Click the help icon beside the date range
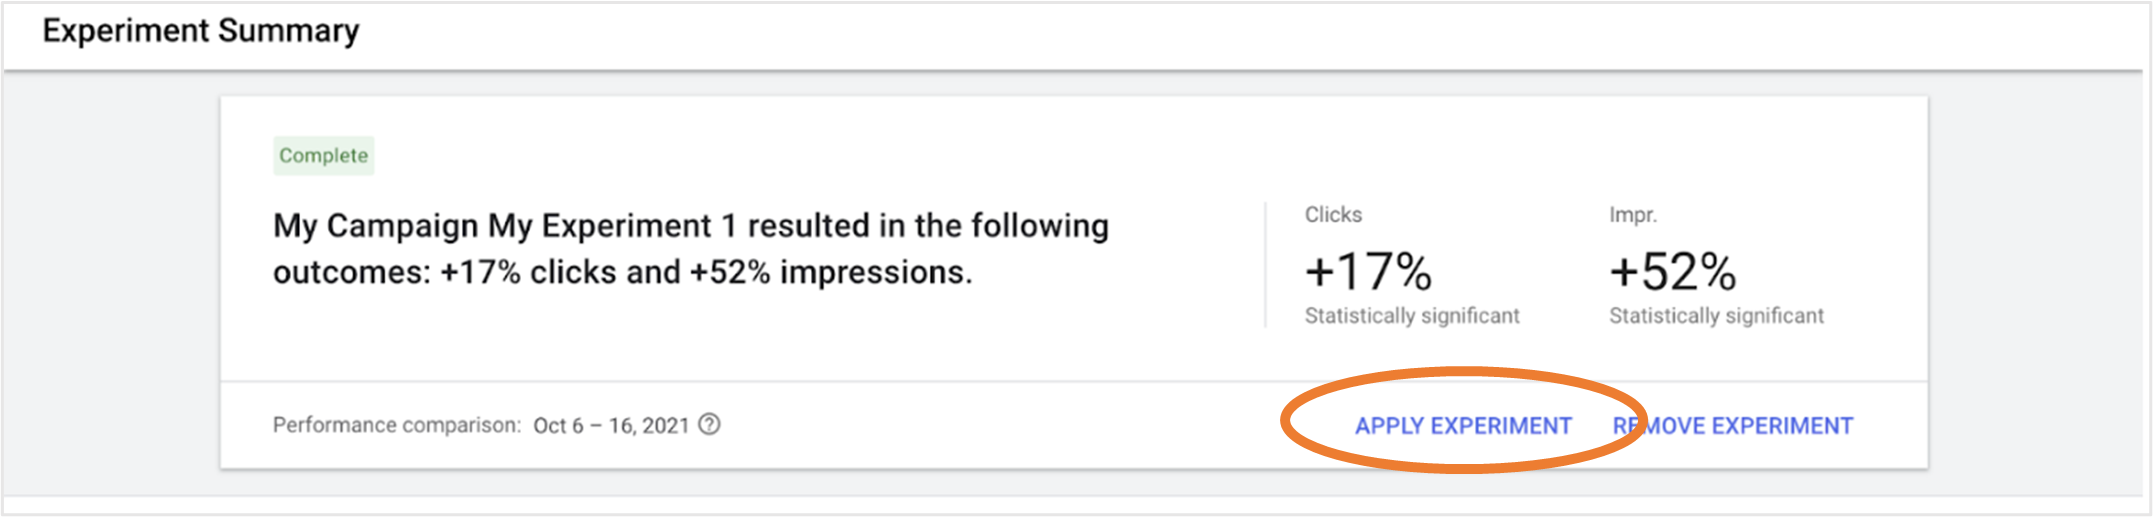The height and width of the screenshot is (517, 2153). [709, 425]
